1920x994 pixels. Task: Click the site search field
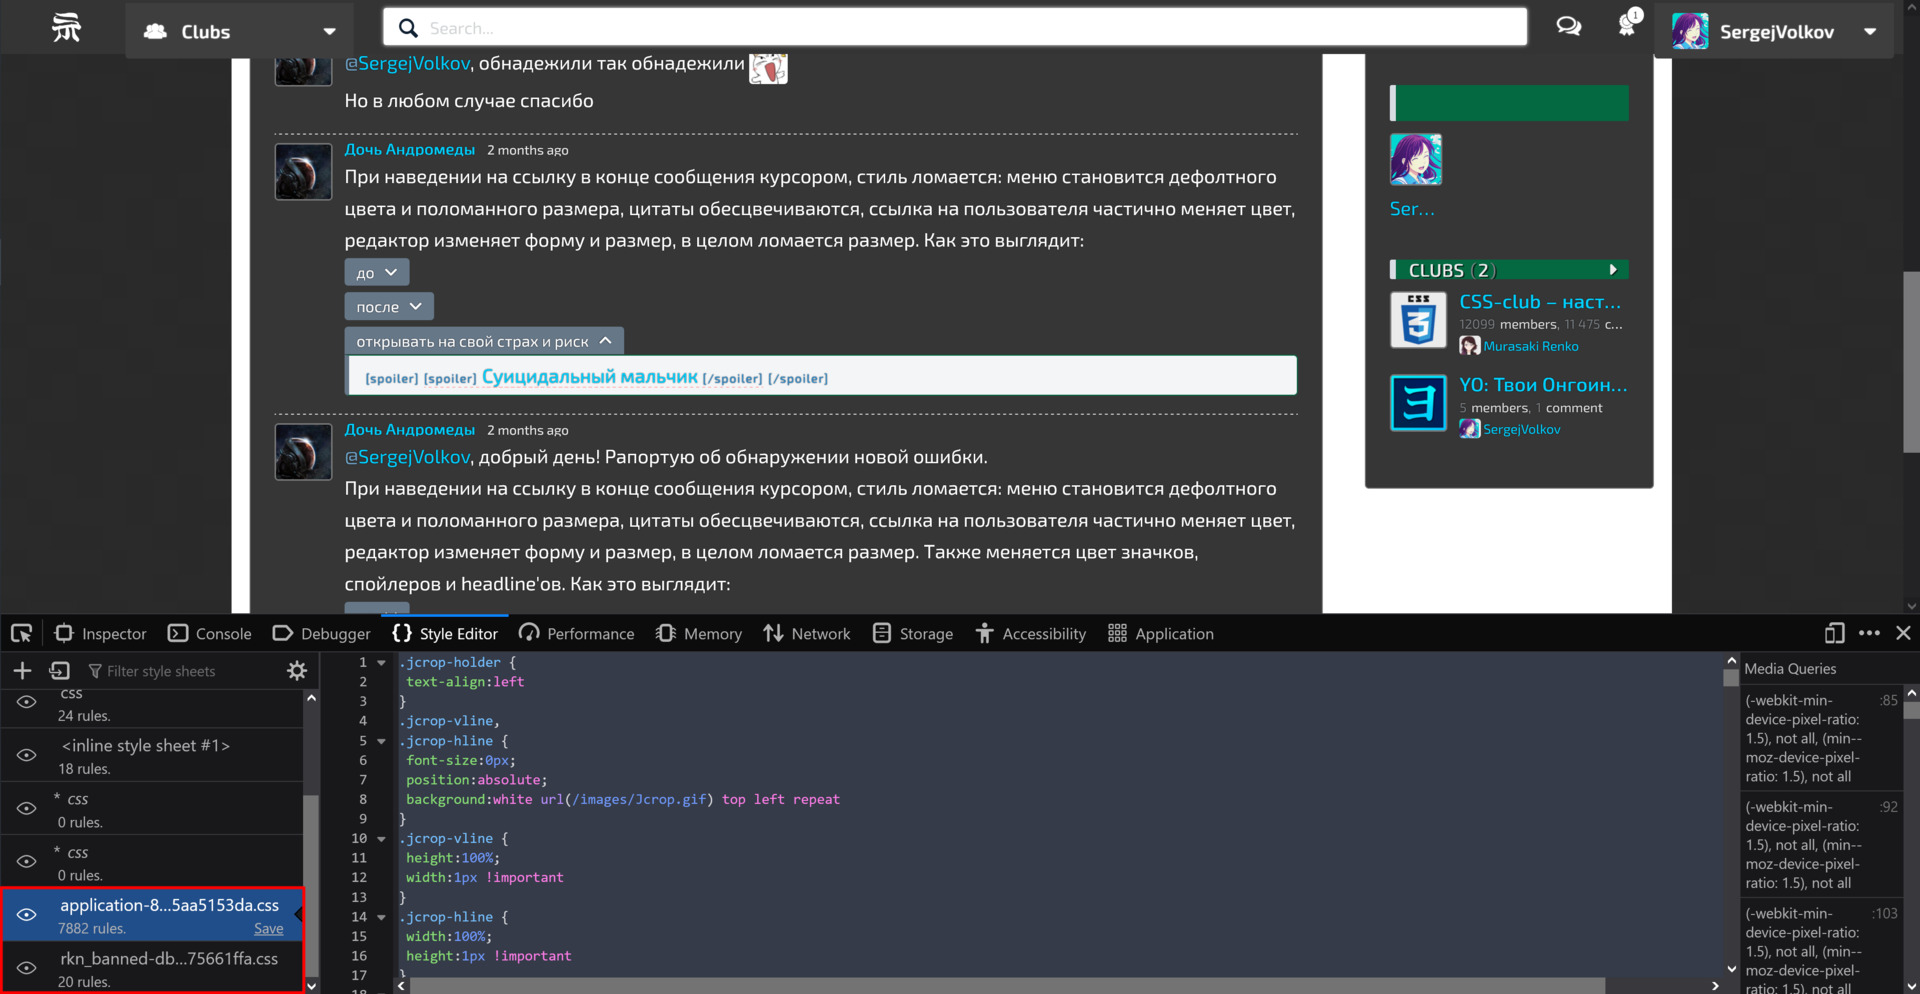955,28
